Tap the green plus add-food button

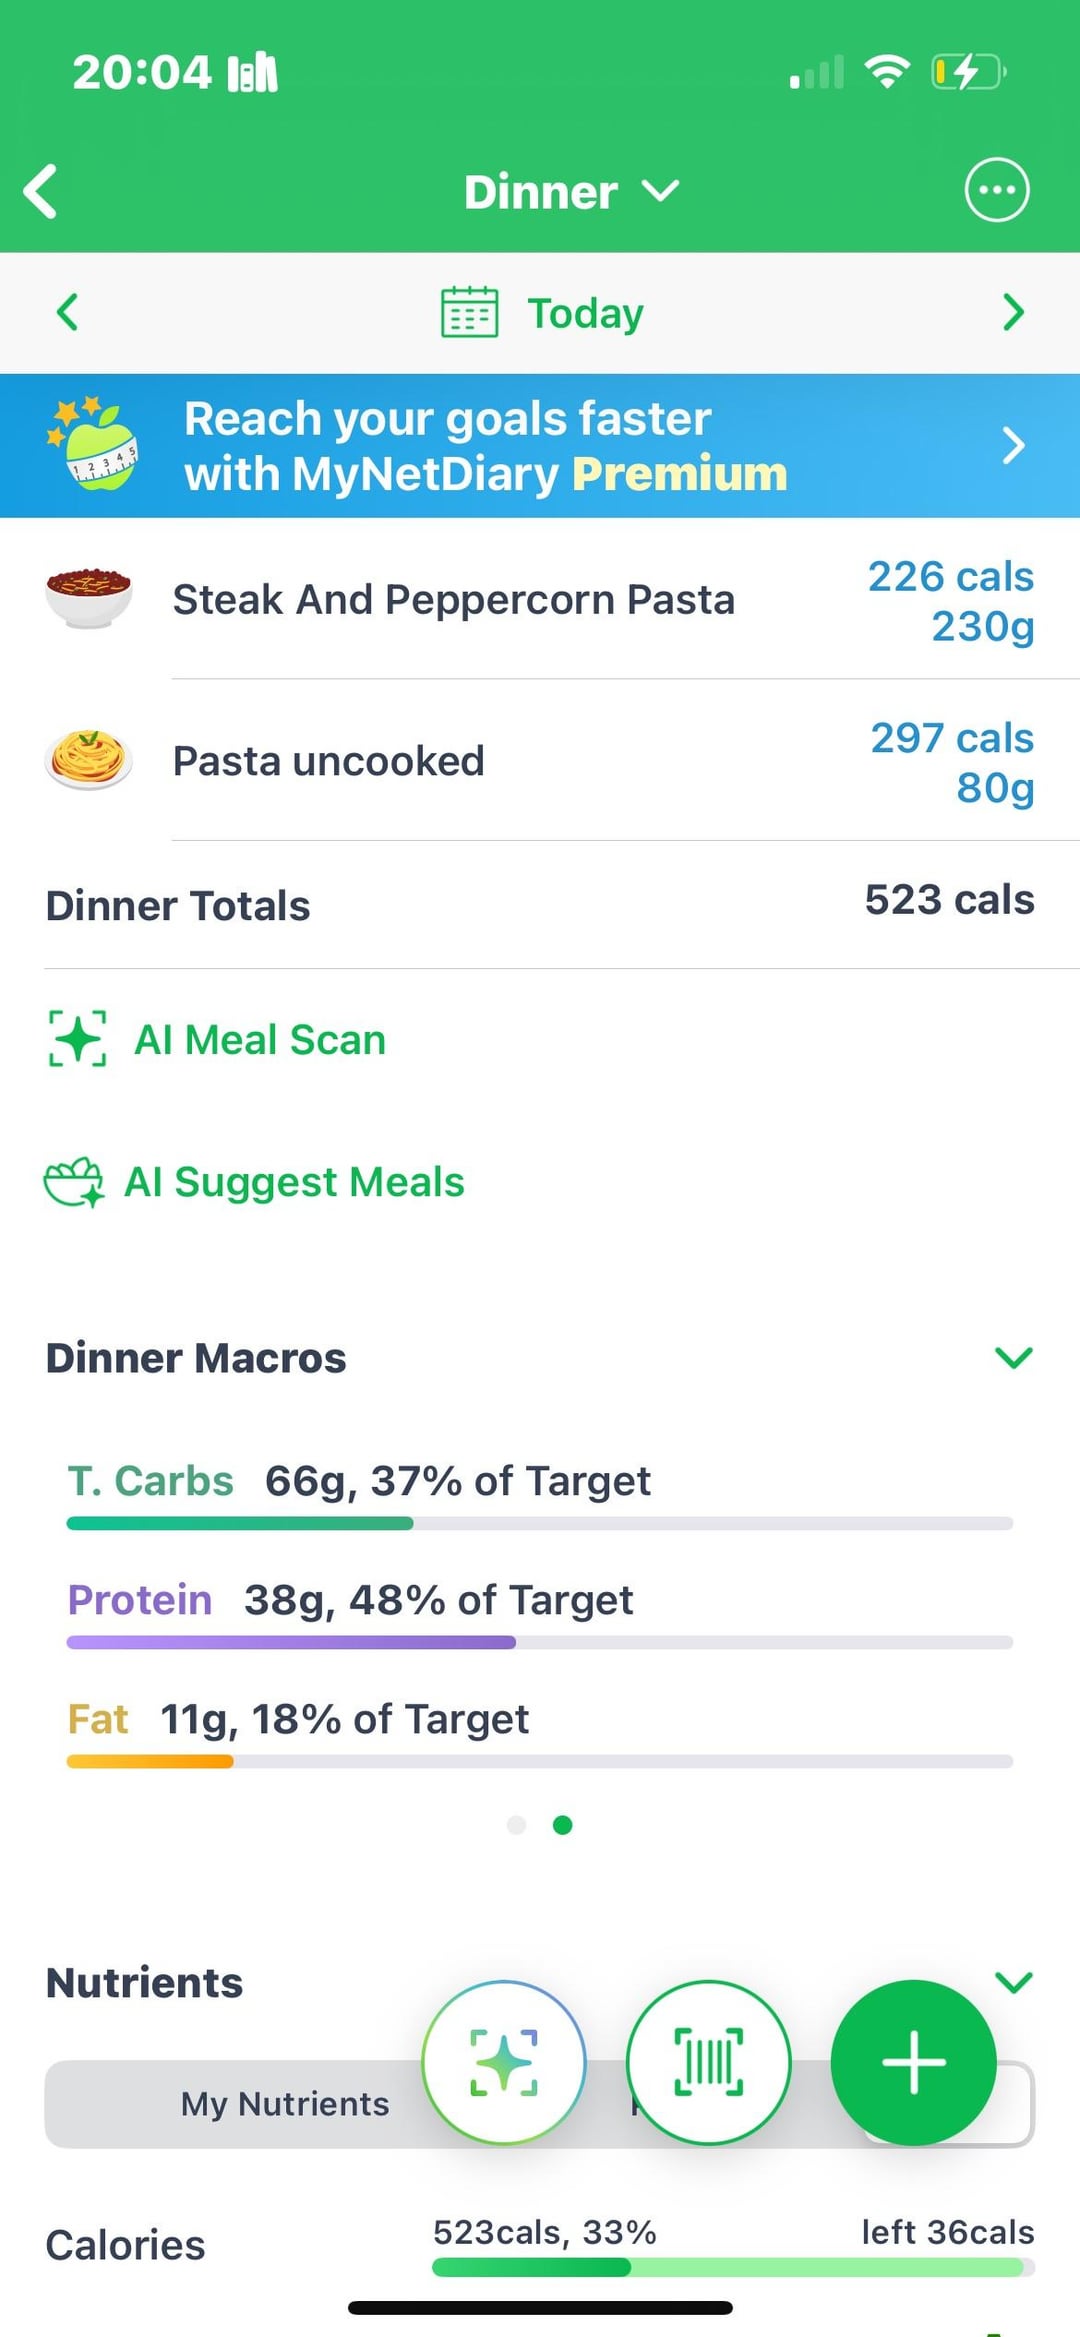[x=913, y=2062]
